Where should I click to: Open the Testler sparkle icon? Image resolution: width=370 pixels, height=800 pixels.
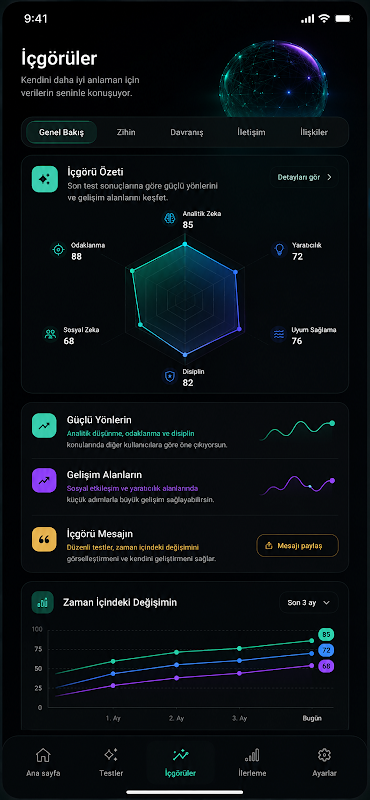pyautogui.click(x=111, y=755)
